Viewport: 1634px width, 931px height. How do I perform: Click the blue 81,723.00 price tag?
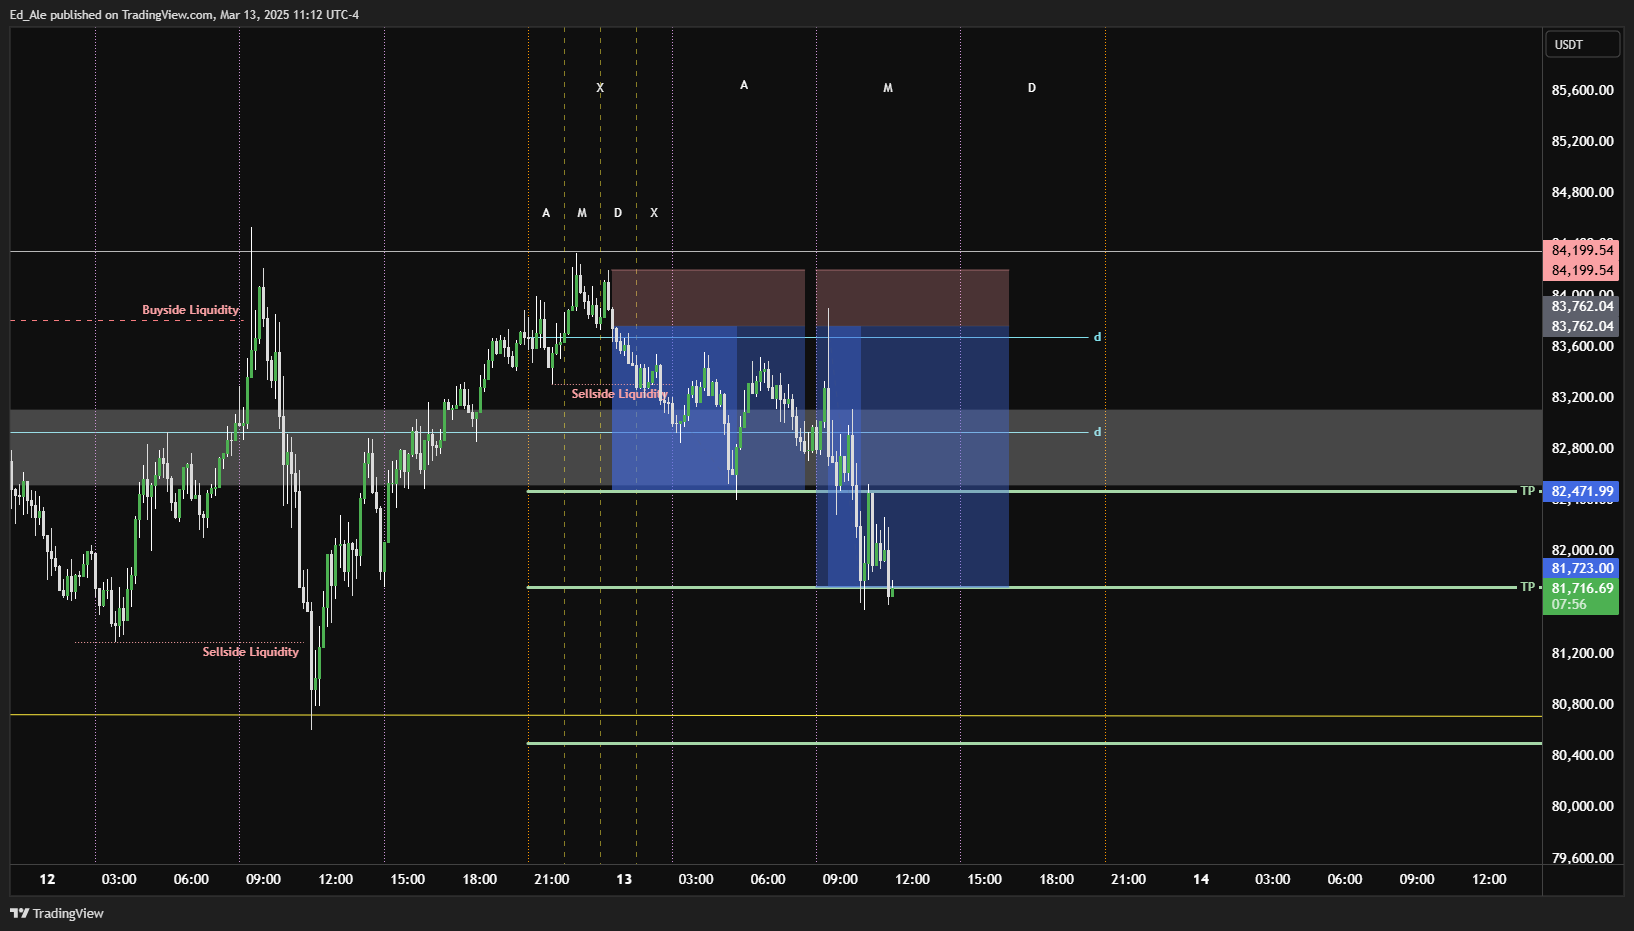[x=1581, y=568]
